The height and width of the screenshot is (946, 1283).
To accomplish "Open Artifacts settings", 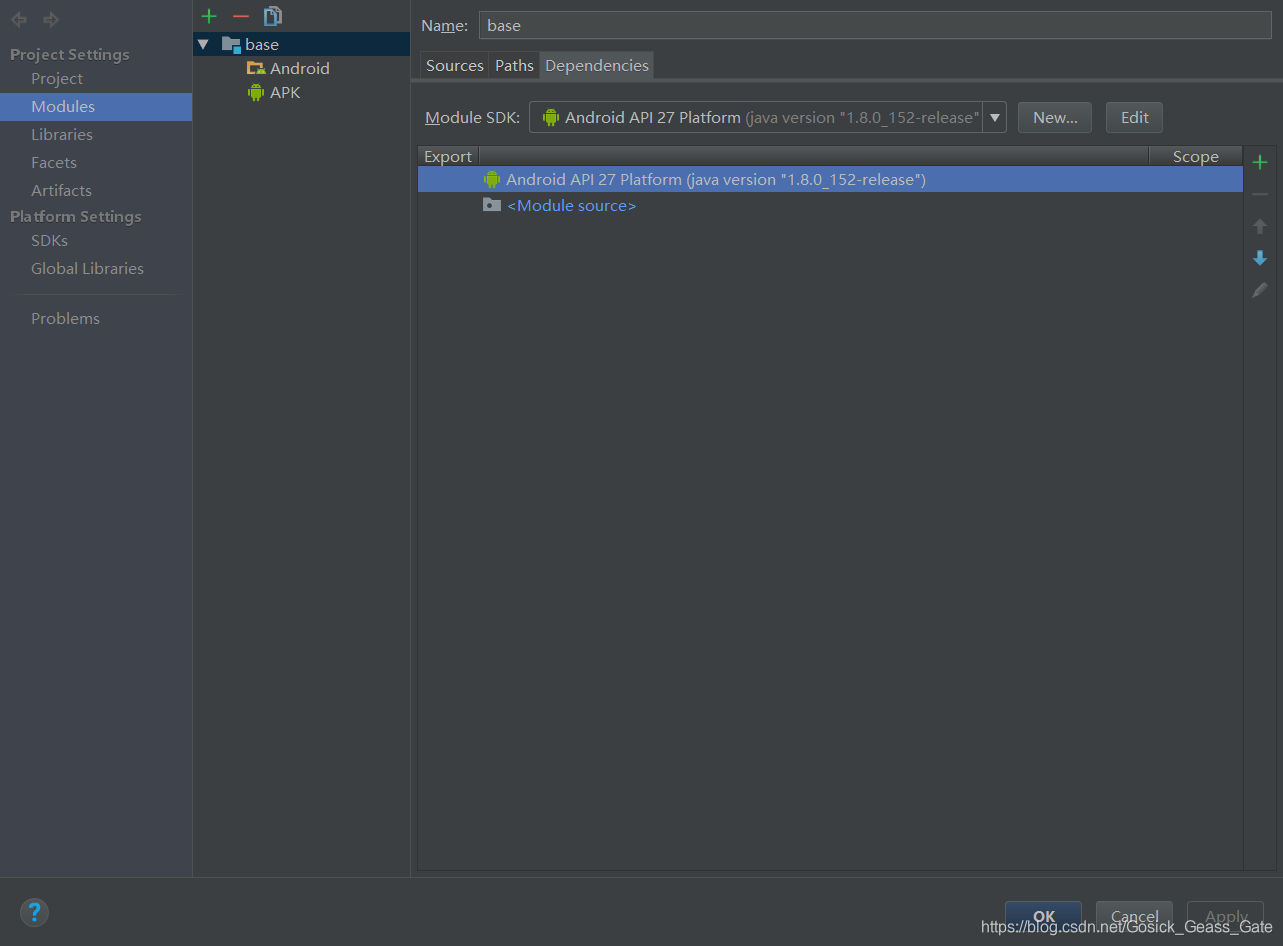I will tap(61, 190).
